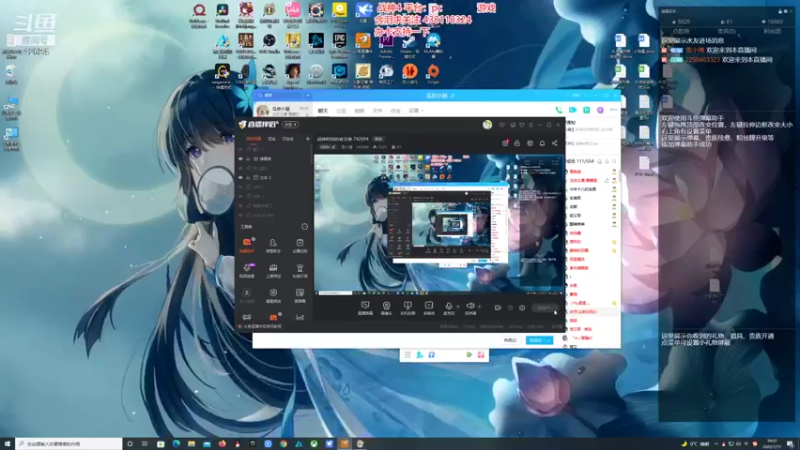The height and width of the screenshot is (450, 800).
Task: Switch to 相册 tab in QQ window
Action: 359,110
